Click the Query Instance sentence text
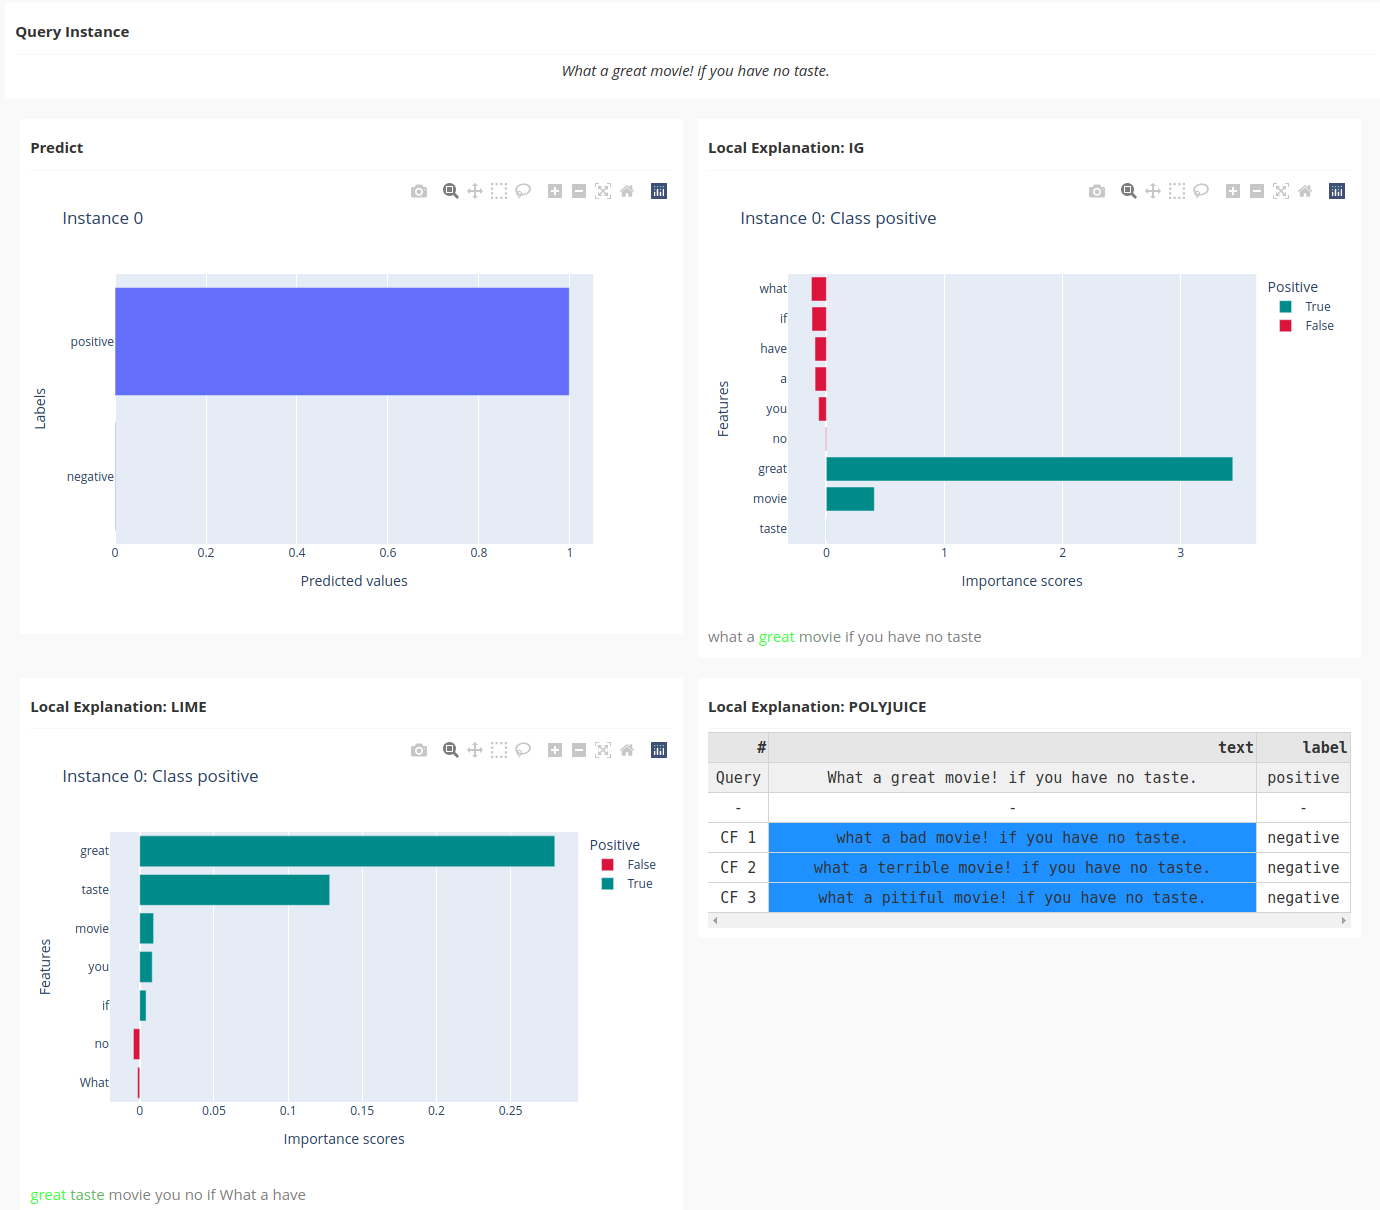Screen dimensions: 1380x1210 (x=695, y=71)
